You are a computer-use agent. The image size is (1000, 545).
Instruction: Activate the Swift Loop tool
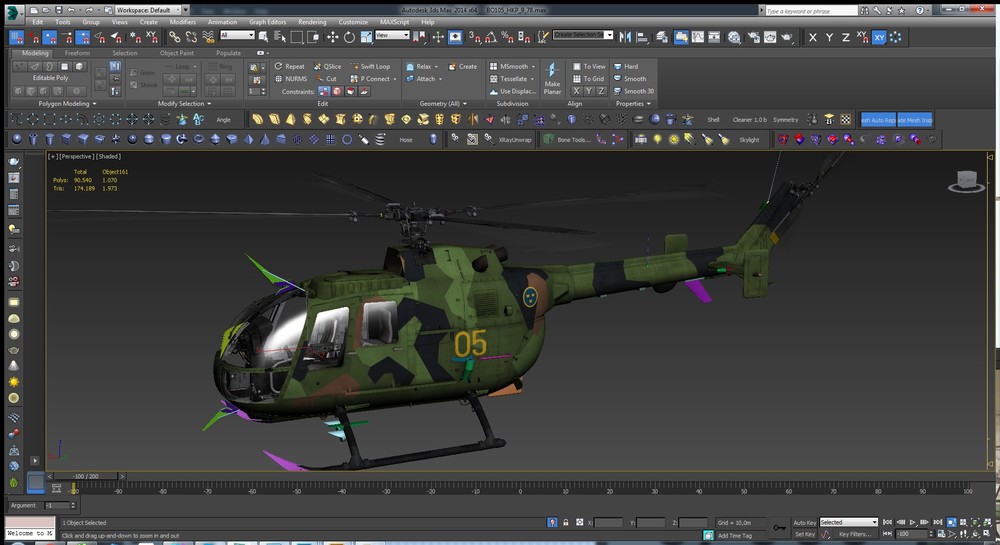(x=370, y=66)
